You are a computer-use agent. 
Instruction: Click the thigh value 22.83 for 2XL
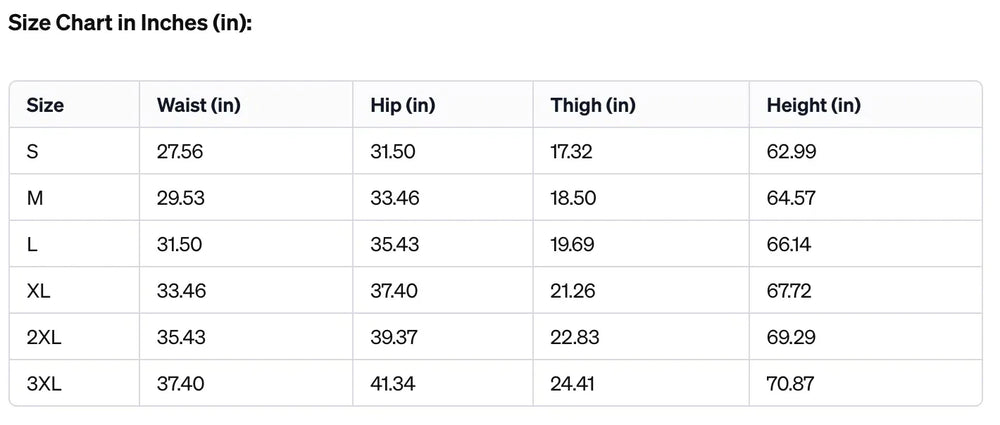point(575,337)
